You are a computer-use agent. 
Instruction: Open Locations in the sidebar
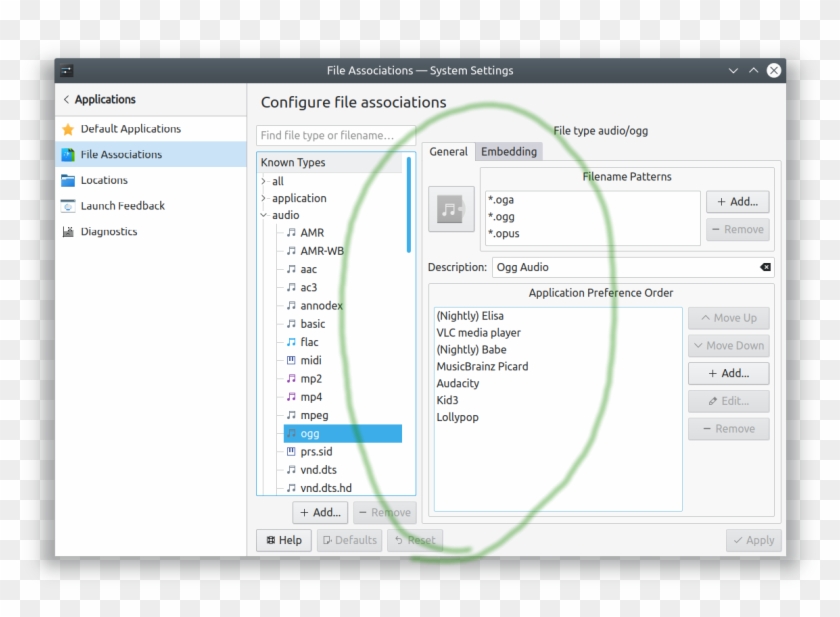pos(68,180)
